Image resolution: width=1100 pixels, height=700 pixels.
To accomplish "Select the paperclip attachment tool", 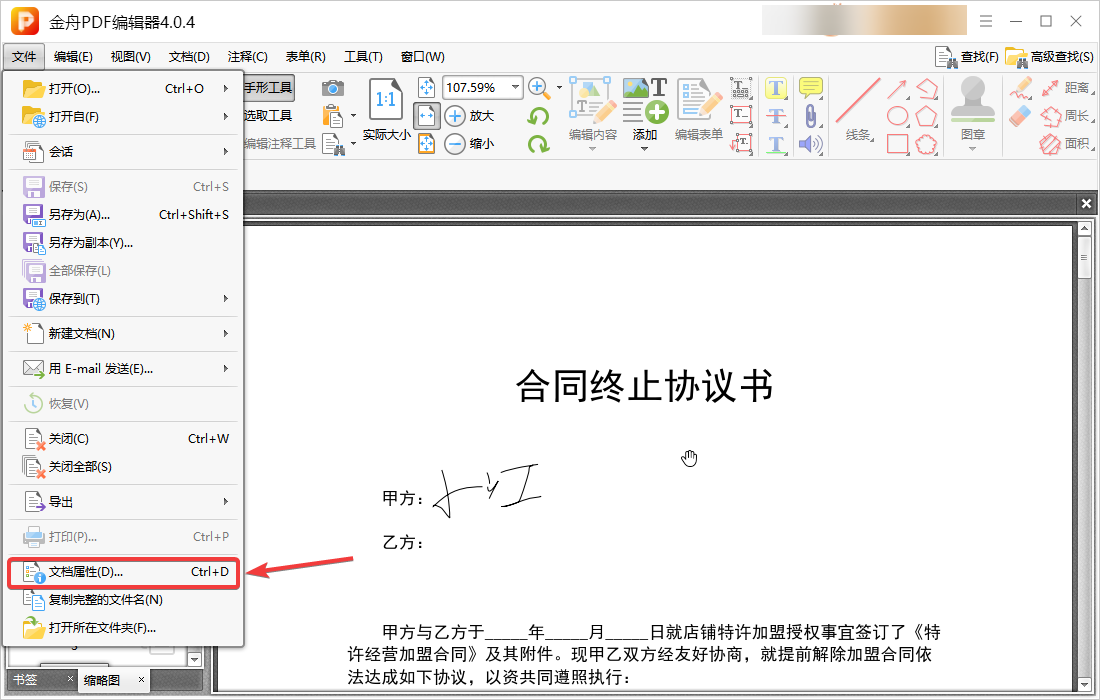I will pyautogui.click(x=810, y=116).
